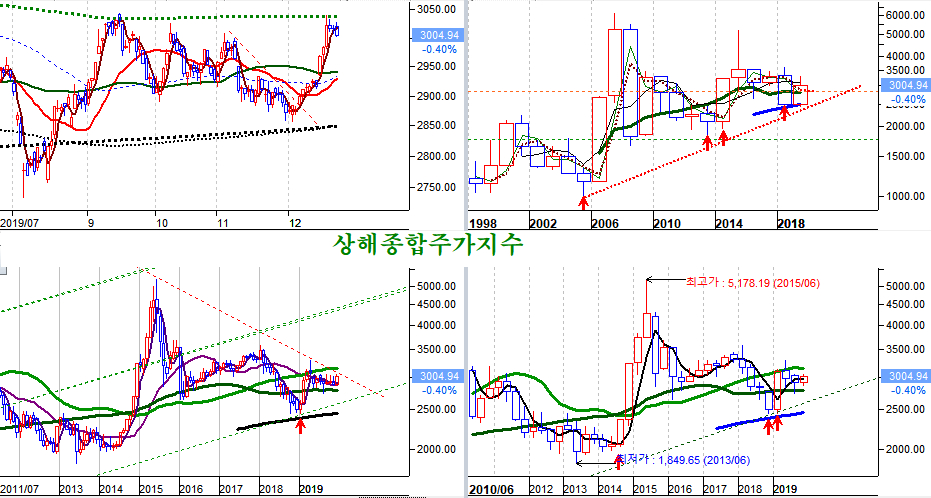
Task: Select the 2010/06 date label on the time axis
Action: coord(490,490)
